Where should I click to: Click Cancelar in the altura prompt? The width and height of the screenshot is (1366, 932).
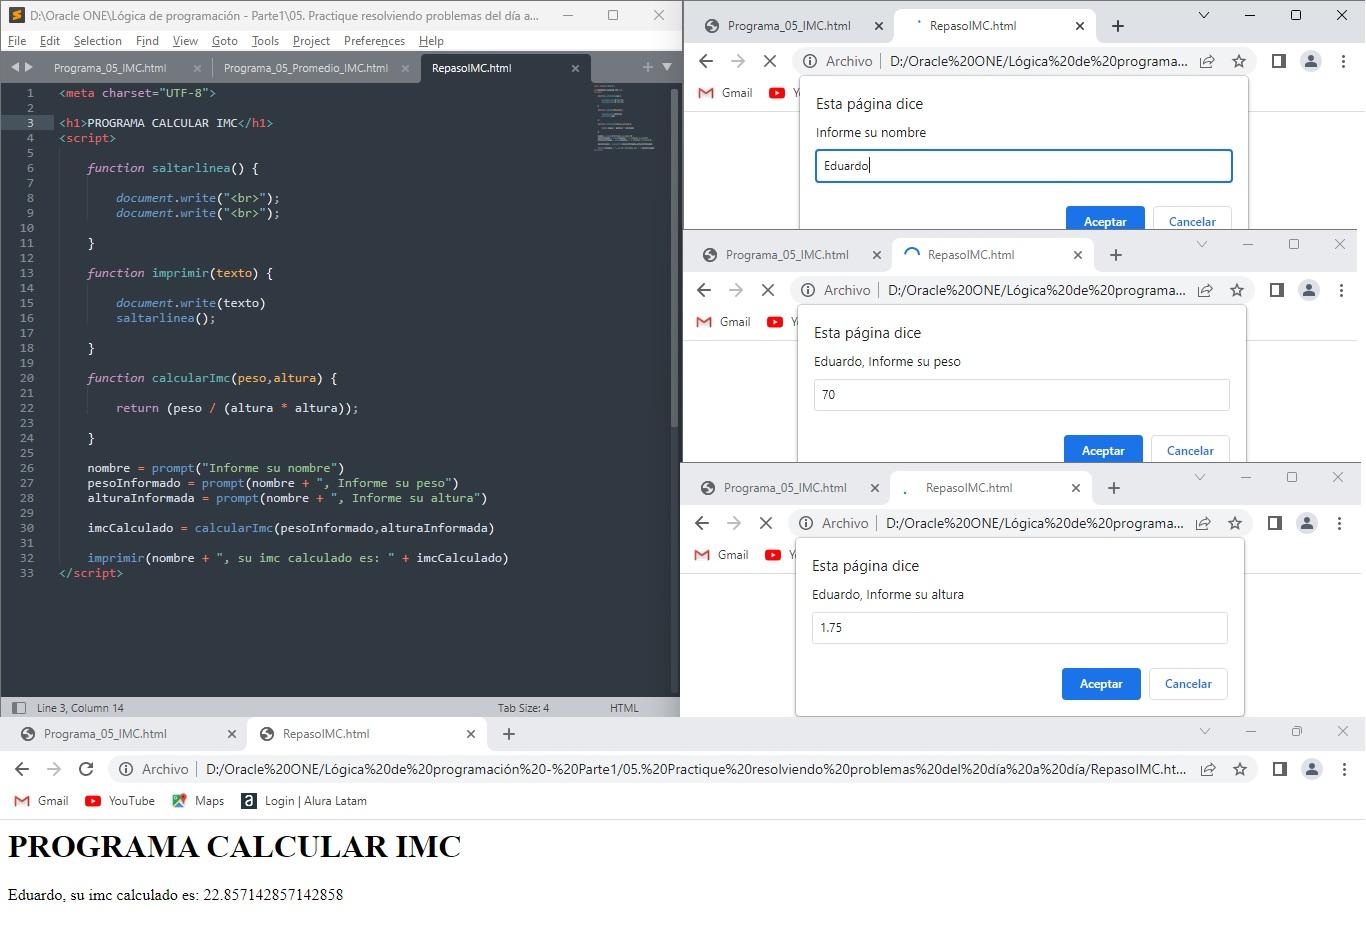point(1188,684)
